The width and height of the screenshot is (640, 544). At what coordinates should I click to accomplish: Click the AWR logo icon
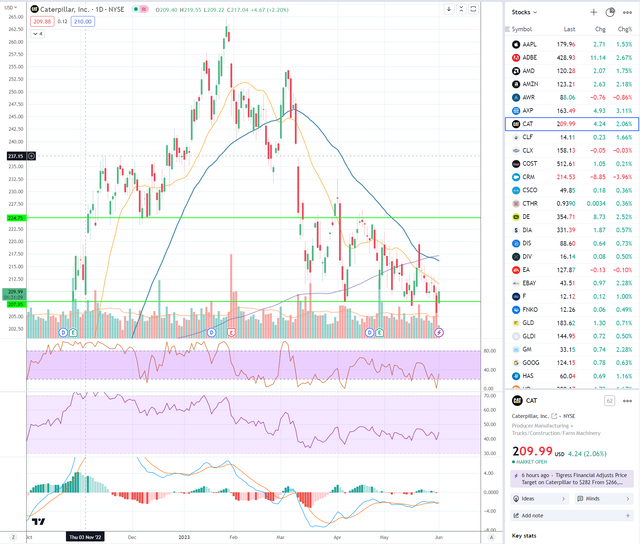(516, 97)
